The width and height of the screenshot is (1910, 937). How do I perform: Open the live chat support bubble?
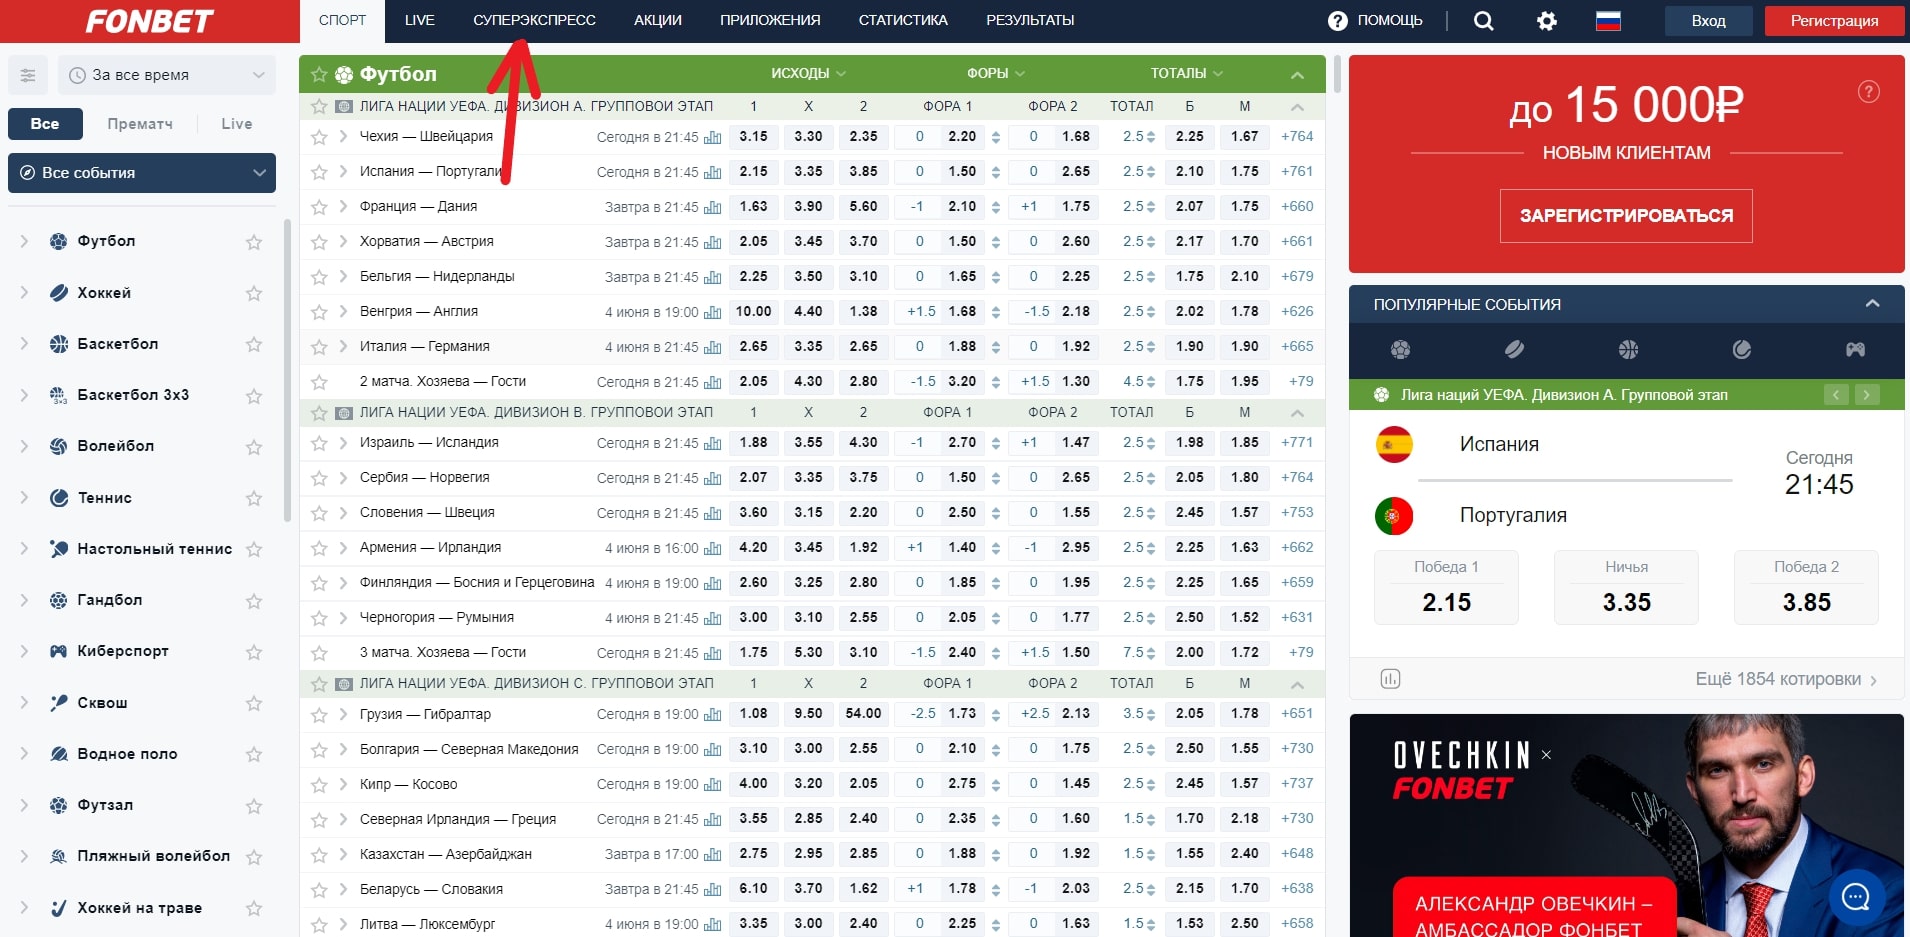tap(1856, 896)
